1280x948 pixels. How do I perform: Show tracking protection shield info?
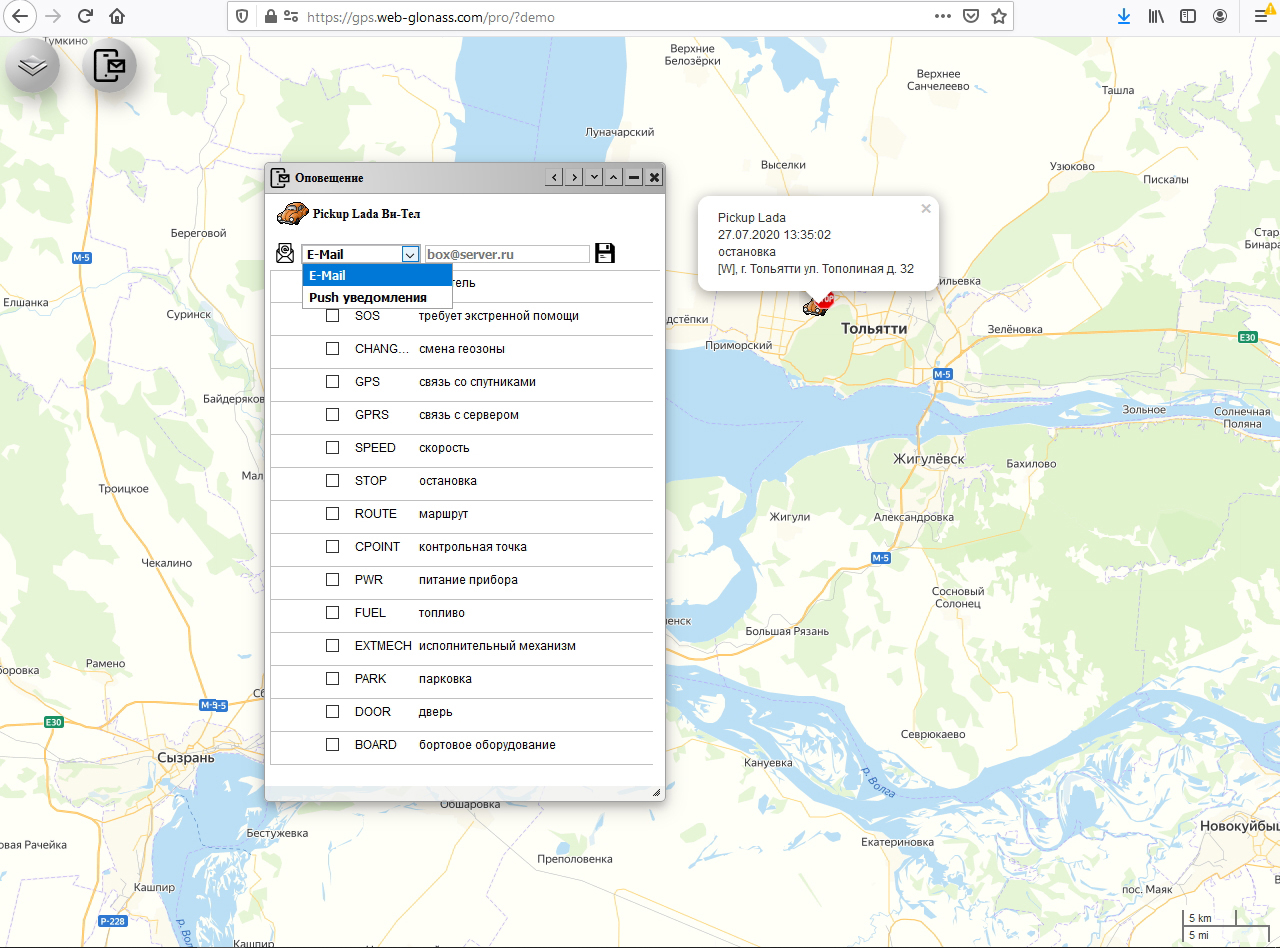(241, 16)
